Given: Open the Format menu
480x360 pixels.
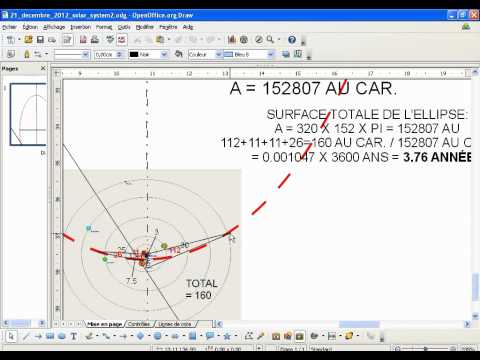Looking at the screenshot, I should pos(104,27).
